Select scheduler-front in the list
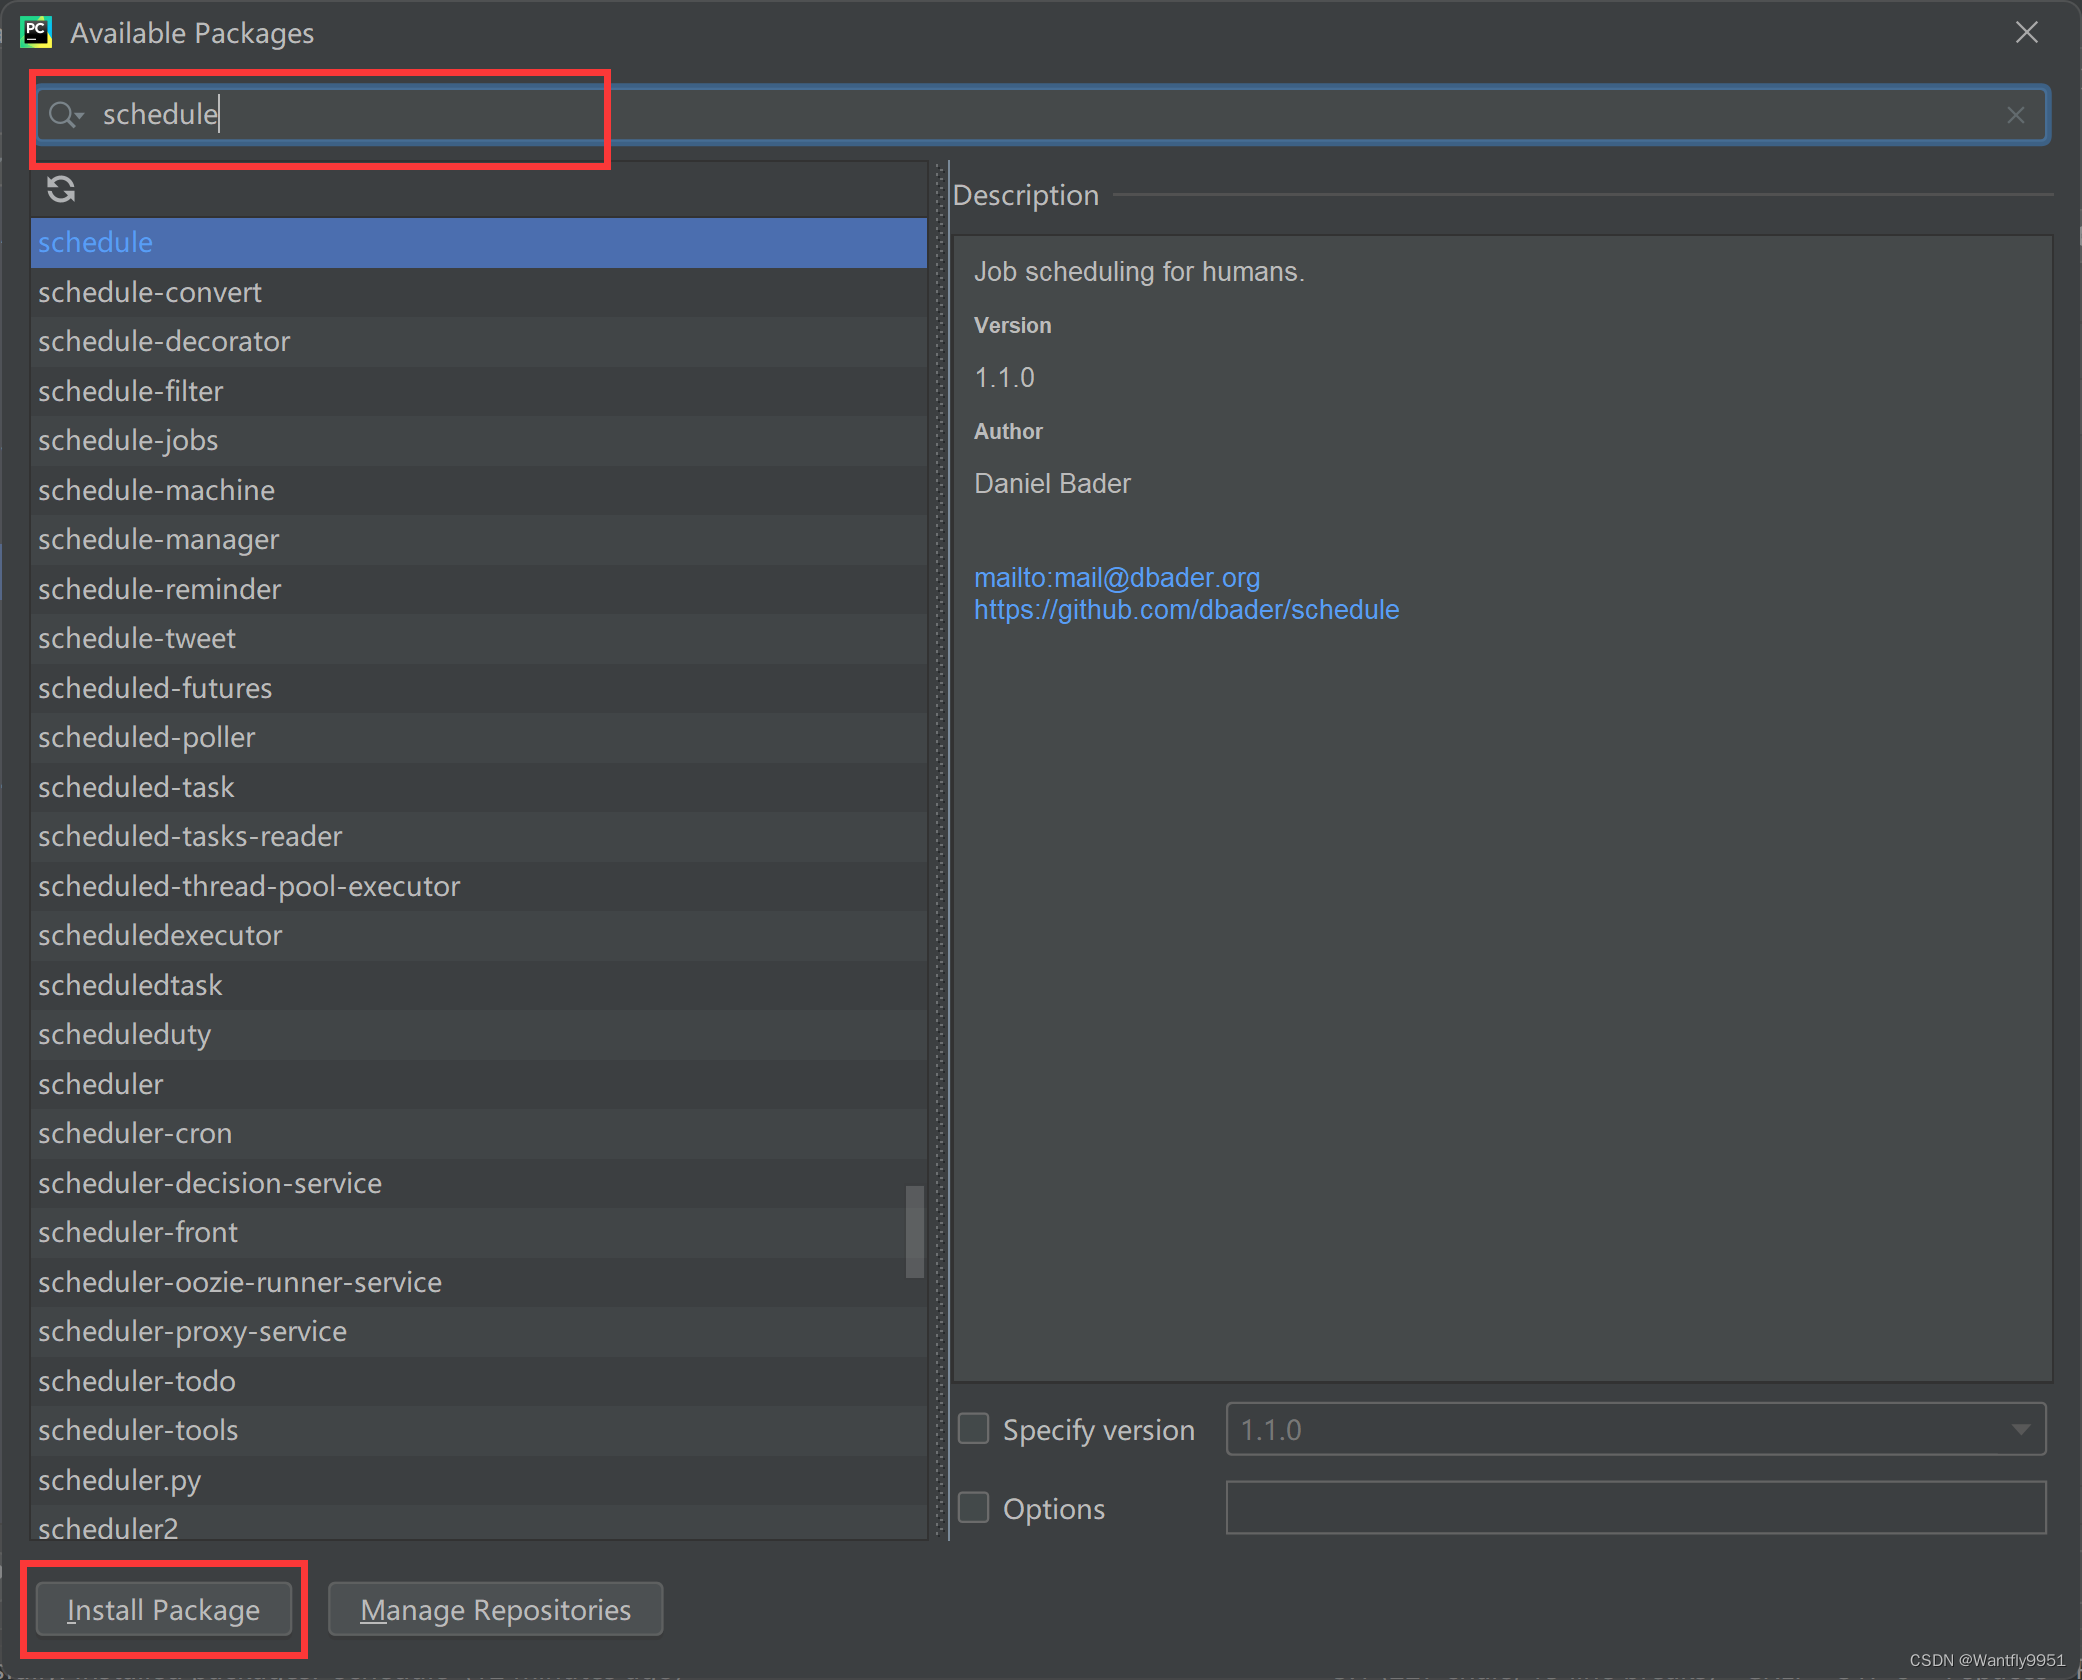 click(x=479, y=1233)
